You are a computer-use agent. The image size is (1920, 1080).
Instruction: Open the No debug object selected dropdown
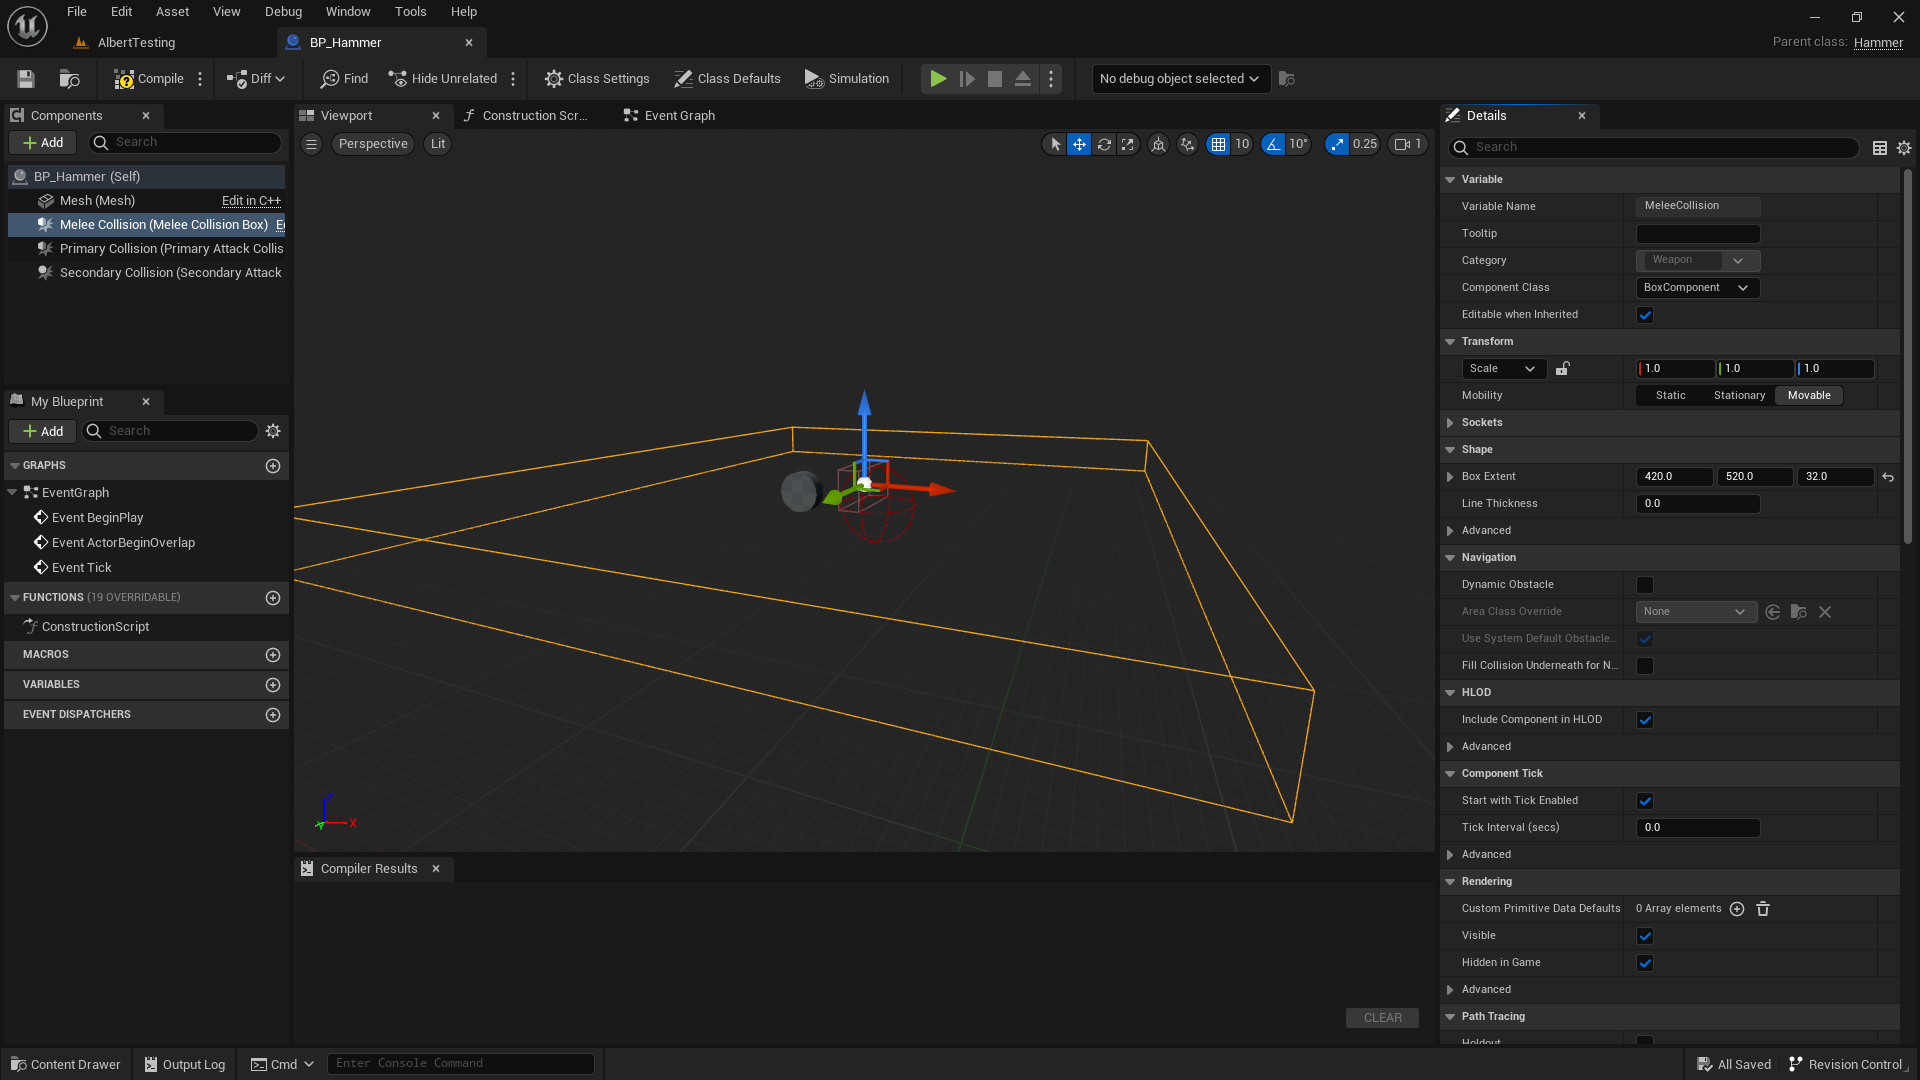pyautogui.click(x=1179, y=78)
